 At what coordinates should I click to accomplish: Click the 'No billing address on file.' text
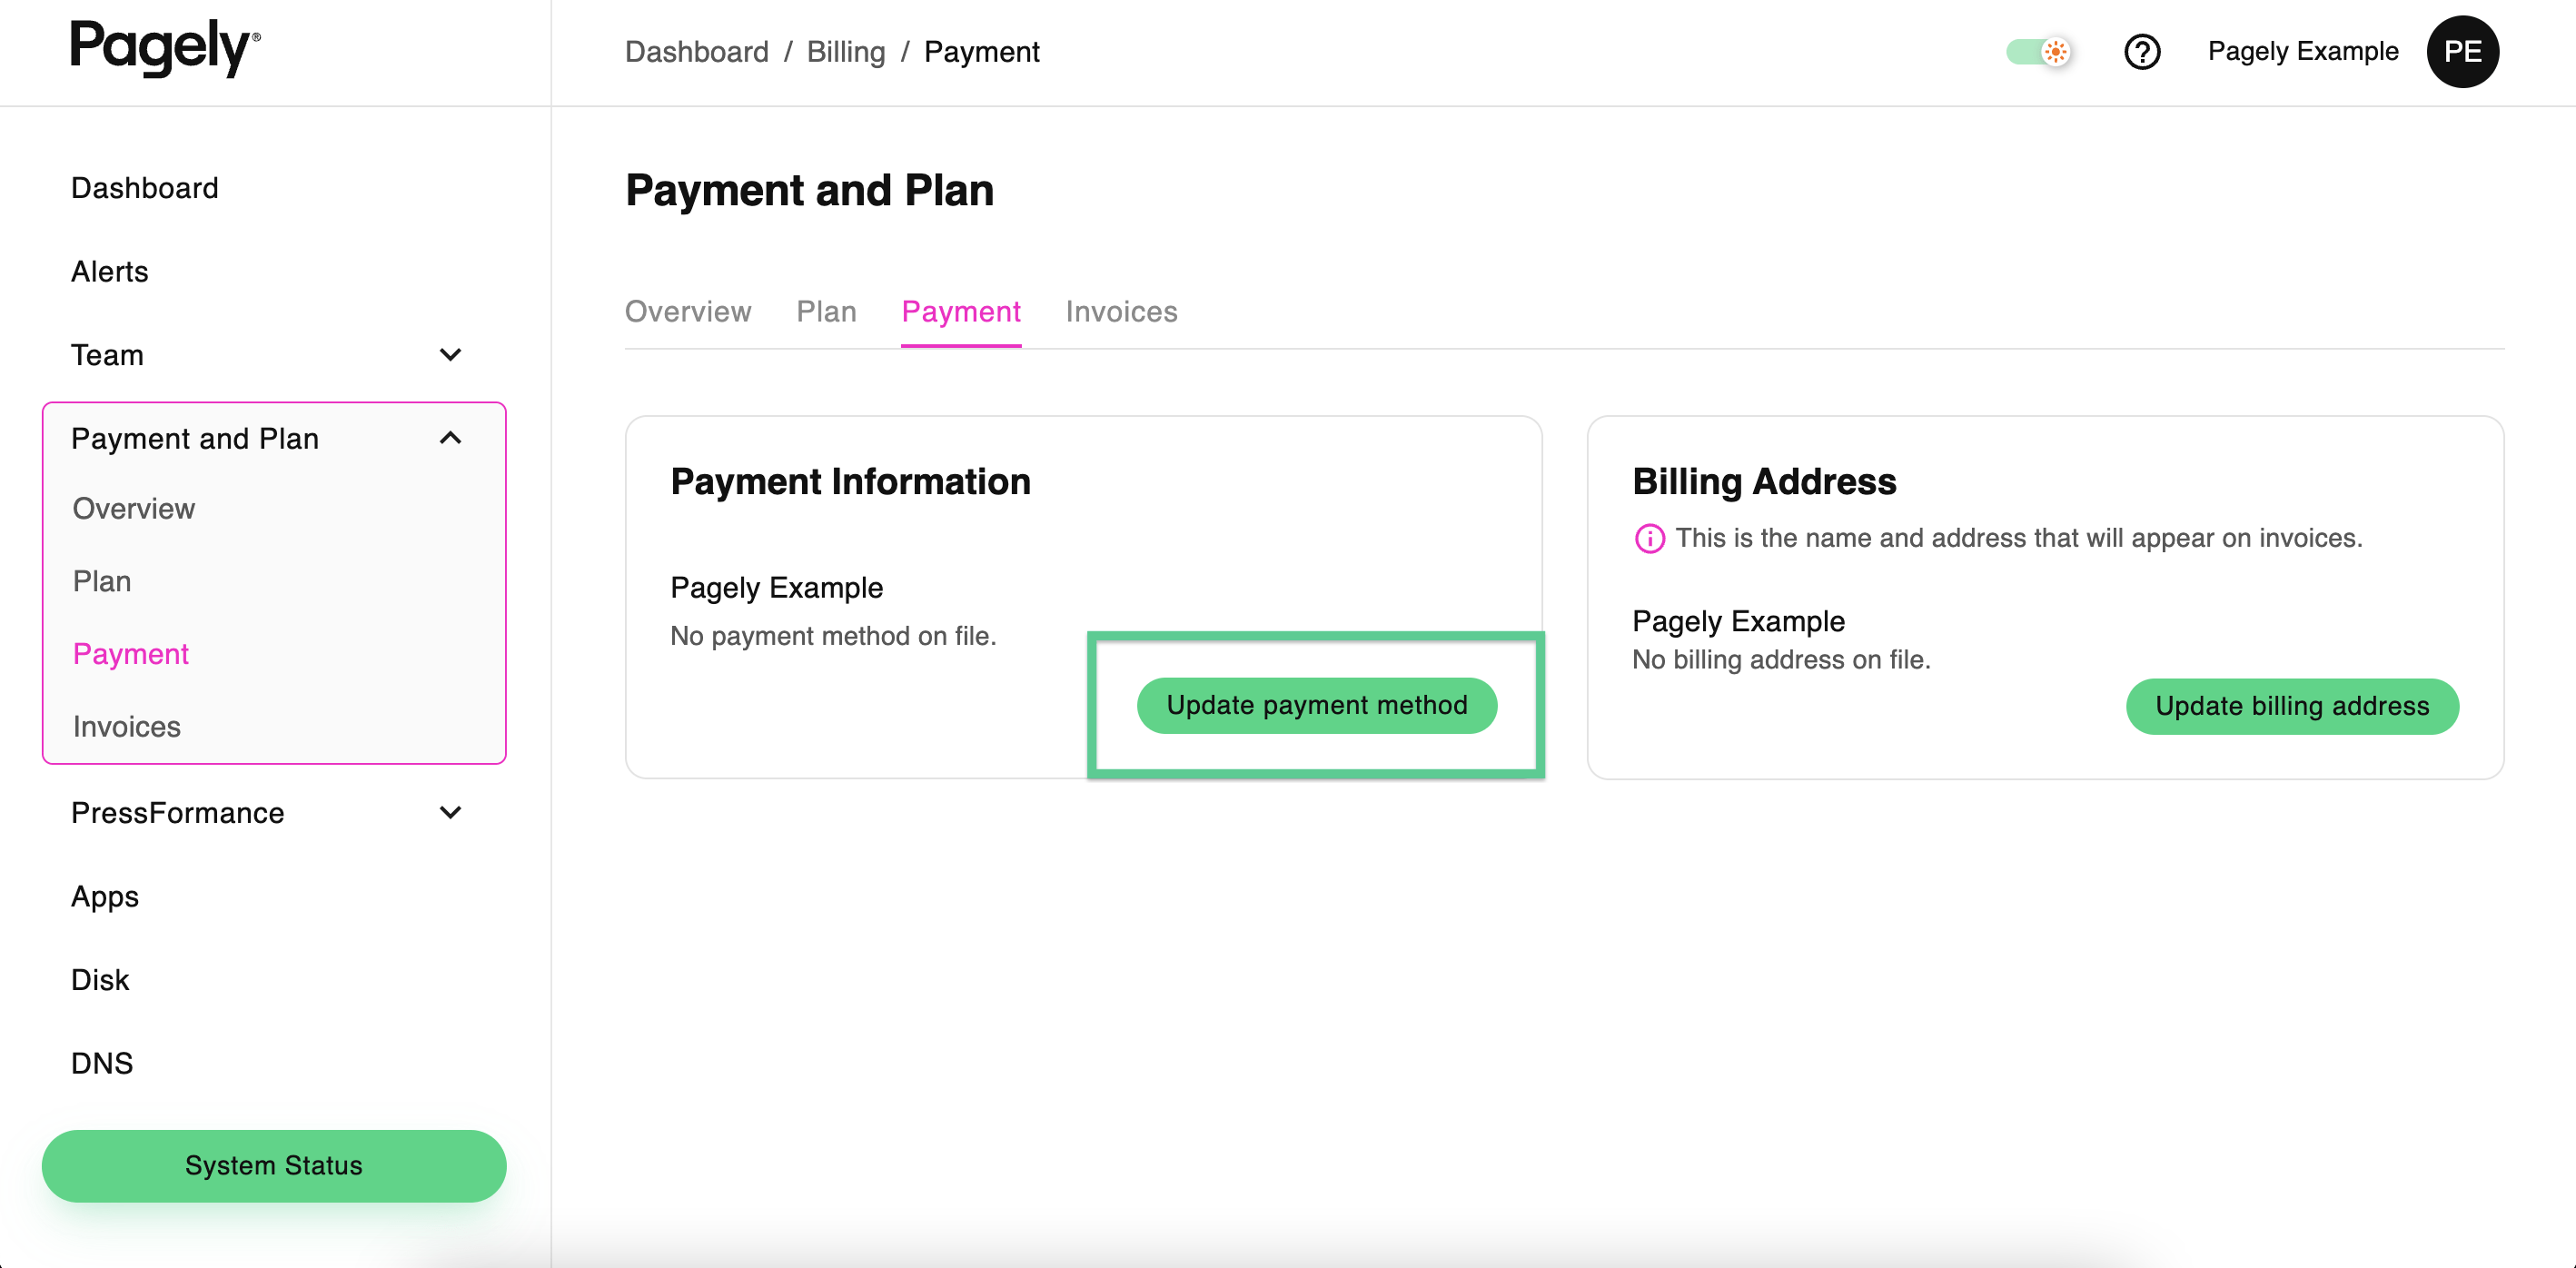(x=1781, y=660)
